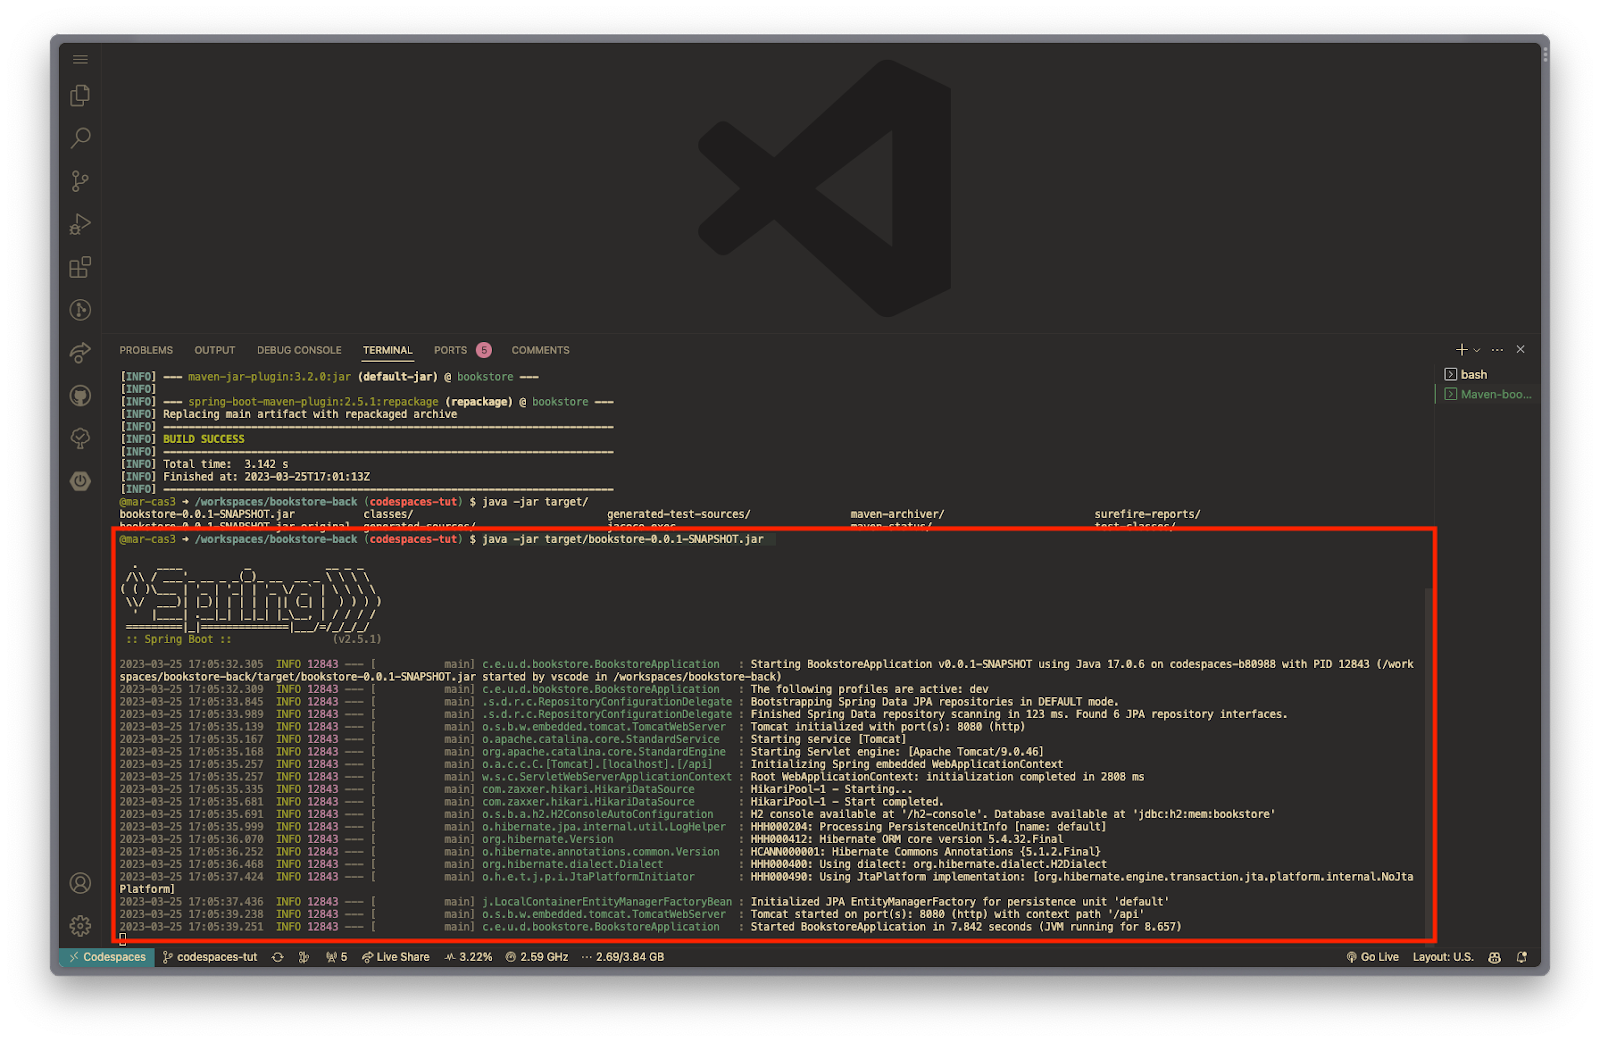Click Go Live in status bar
Image resolution: width=1600 pixels, height=1042 pixels.
click(1373, 957)
